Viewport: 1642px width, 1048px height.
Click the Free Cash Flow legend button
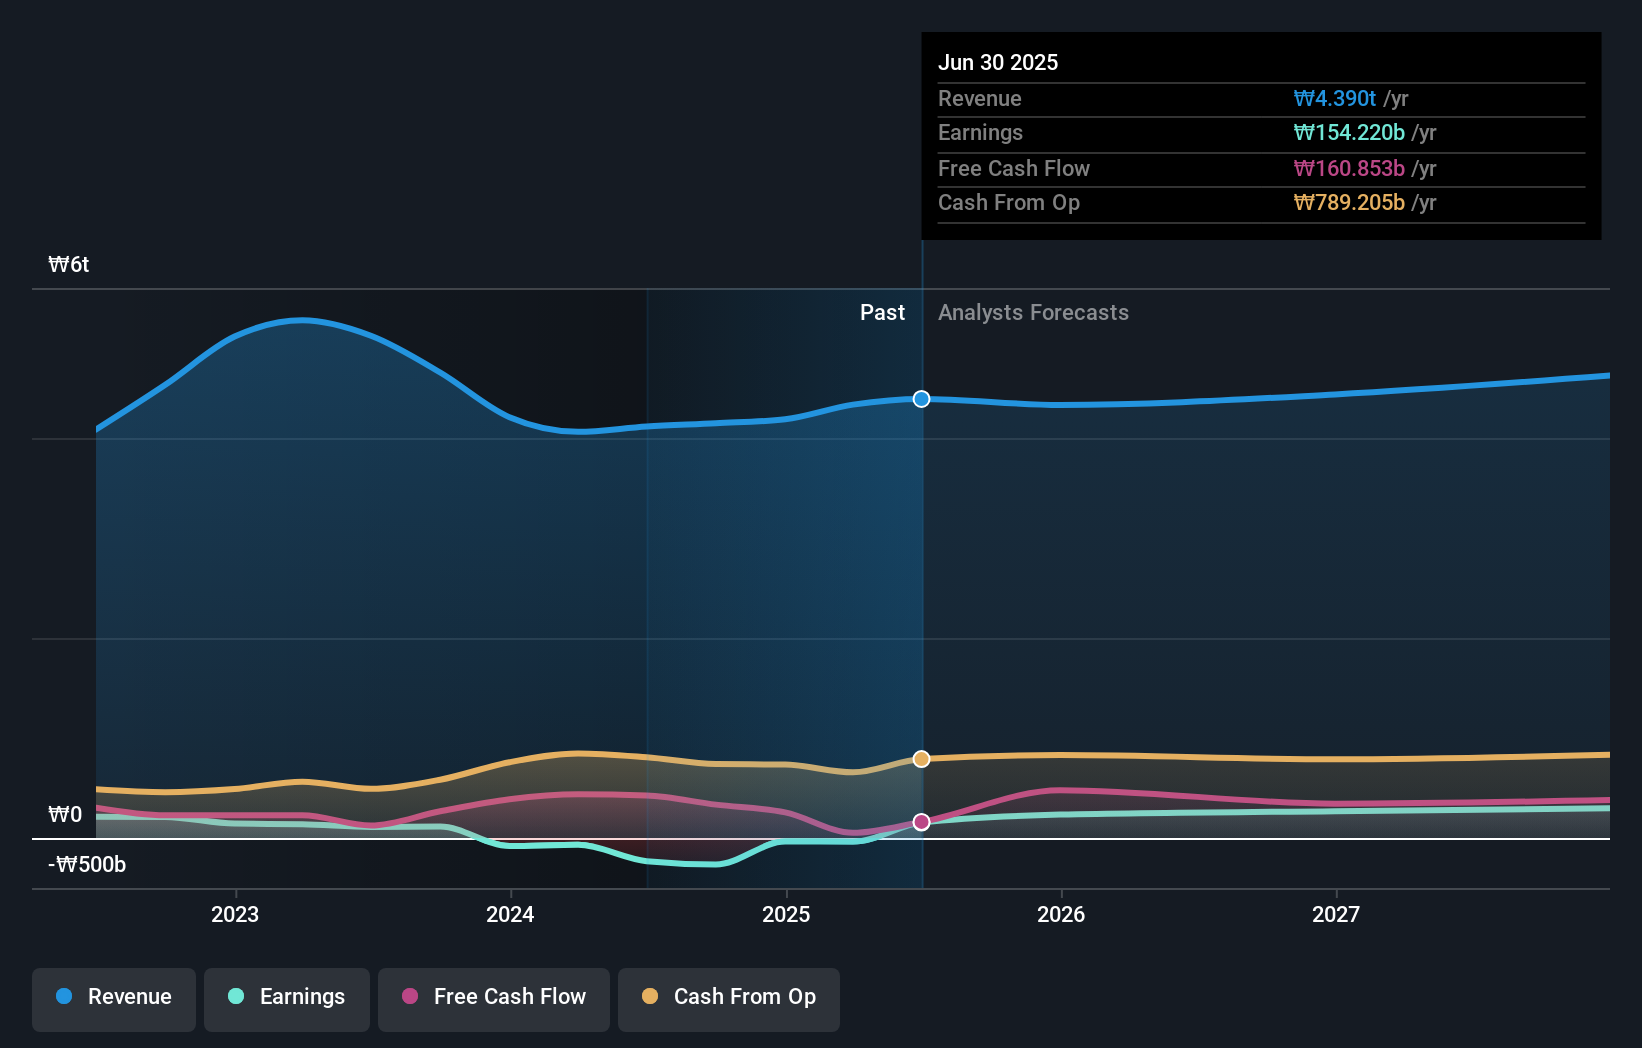(x=493, y=998)
